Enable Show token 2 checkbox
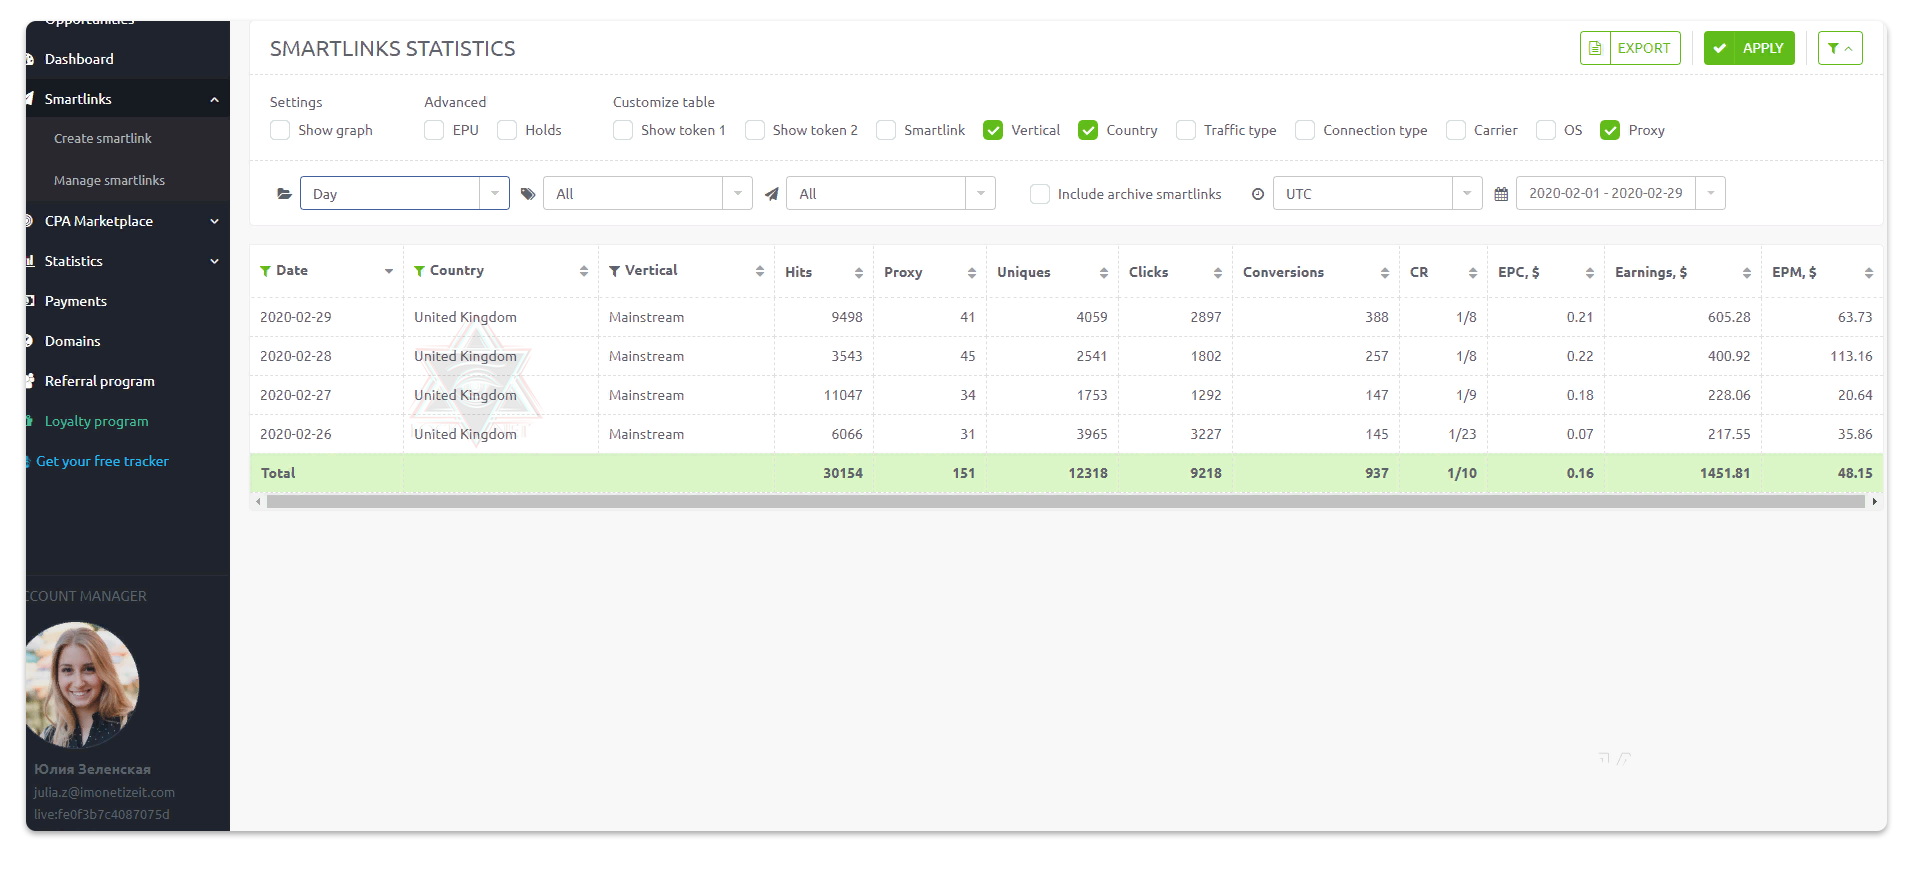 pyautogui.click(x=755, y=130)
